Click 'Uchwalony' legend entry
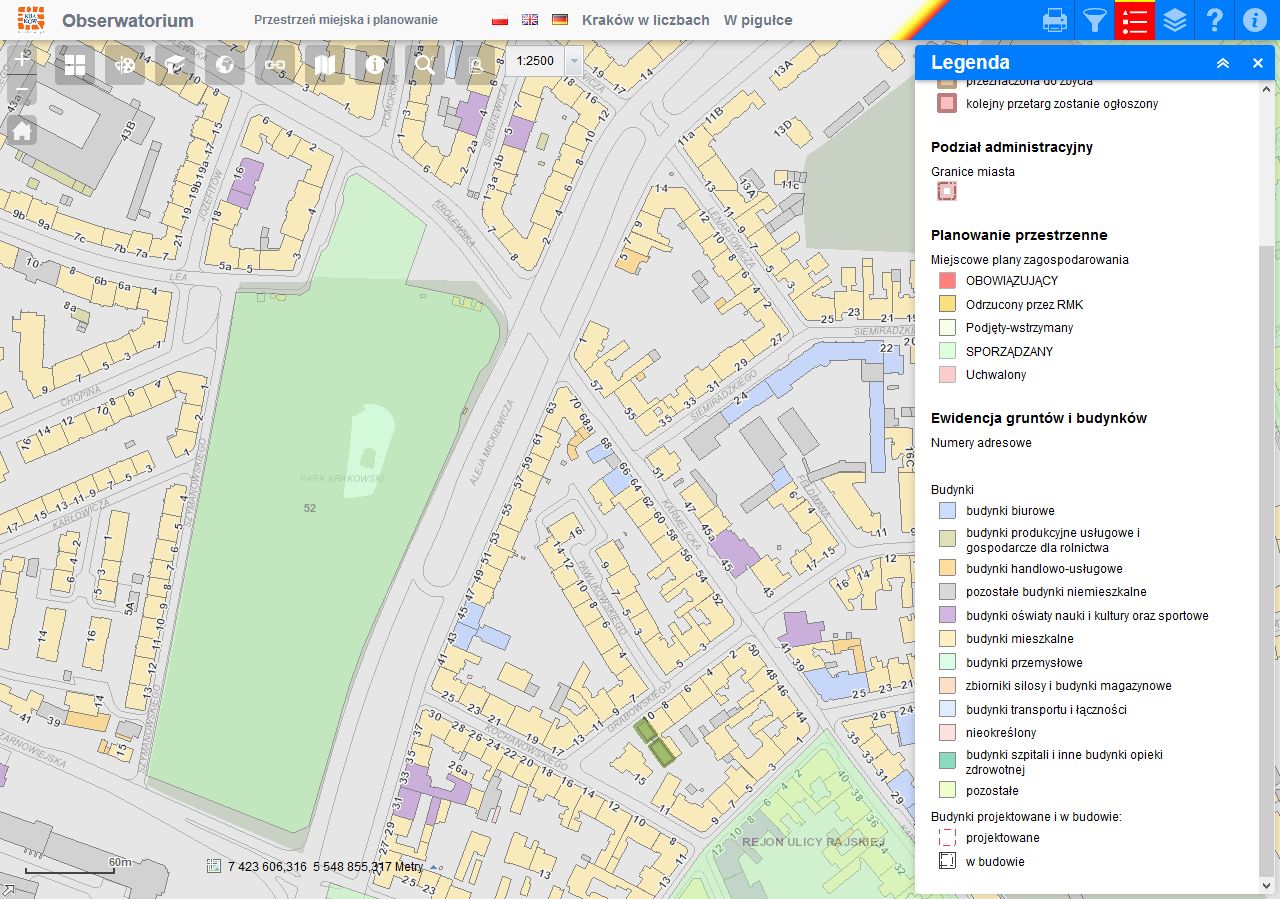This screenshot has height=899, width=1280. tap(996, 375)
